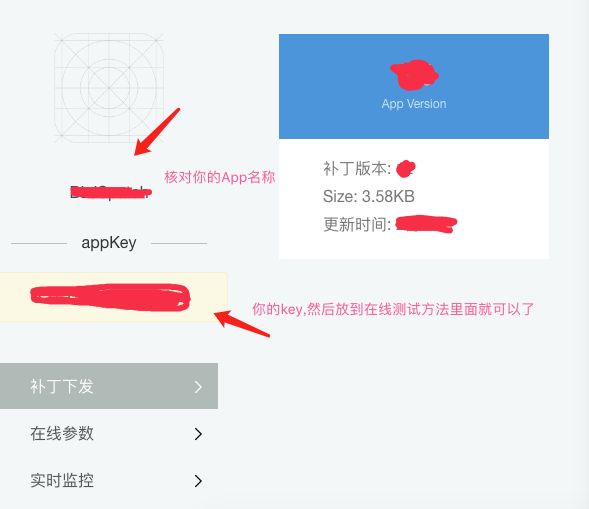Click the redacted app name under the icon
This screenshot has width=589, height=509.
pyautogui.click(x=111, y=192)
